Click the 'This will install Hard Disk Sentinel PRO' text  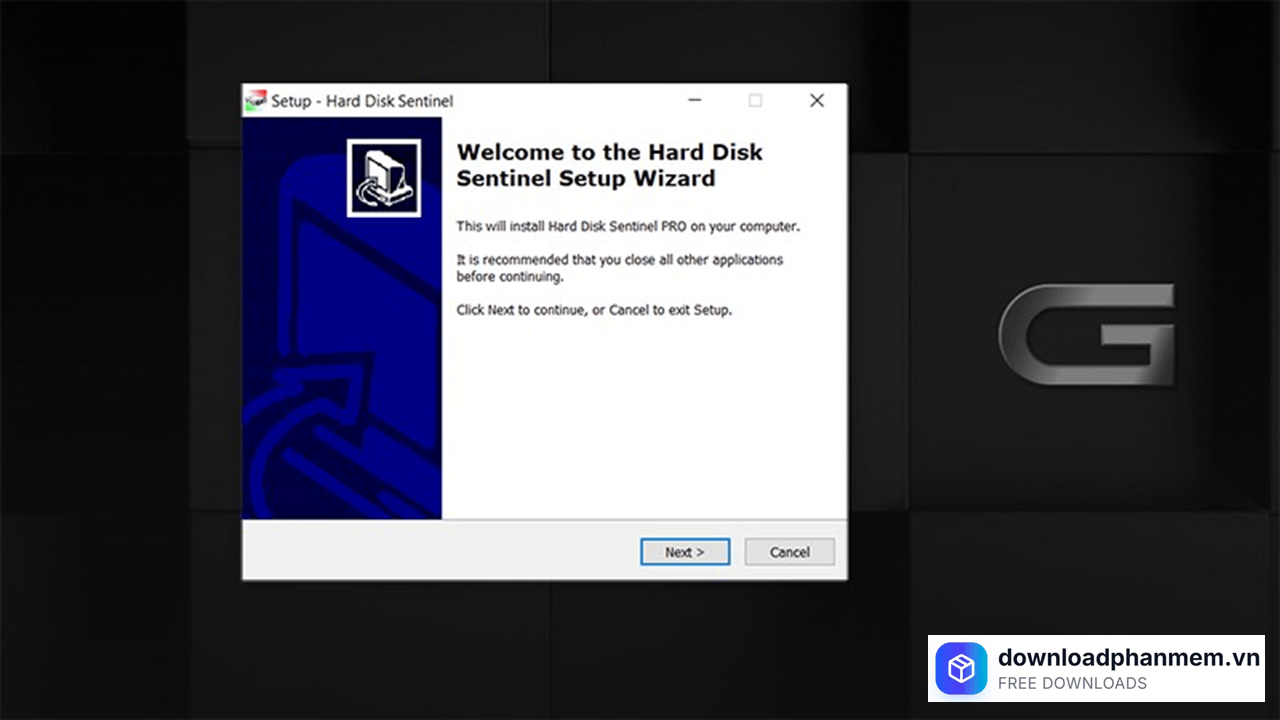click(628, 227)
